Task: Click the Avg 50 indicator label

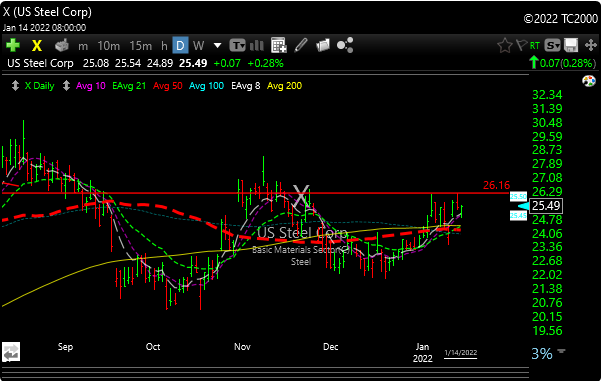Action: [x=168, y=86]
